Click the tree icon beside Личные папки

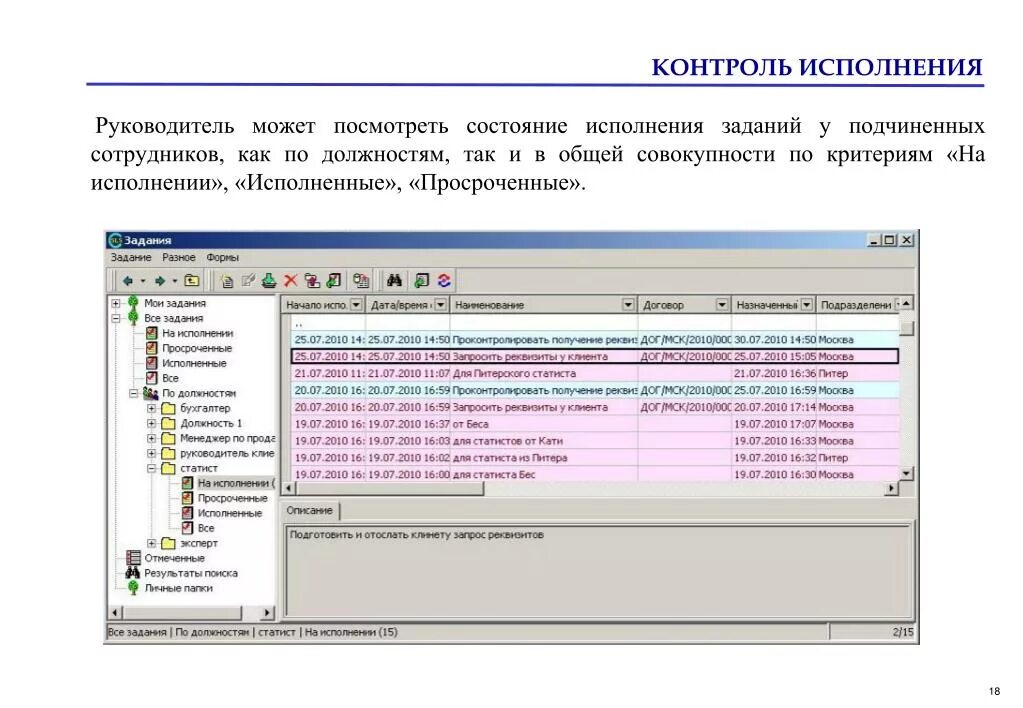pyautogui.click(x=133, y=588)
